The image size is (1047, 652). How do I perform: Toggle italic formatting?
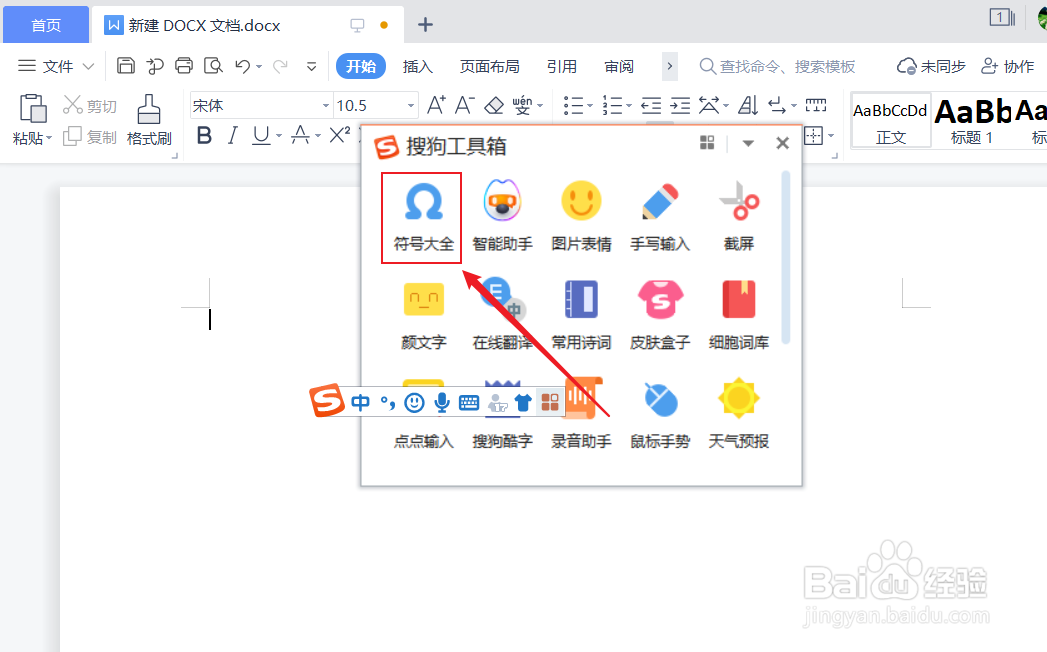pos(232,136)
